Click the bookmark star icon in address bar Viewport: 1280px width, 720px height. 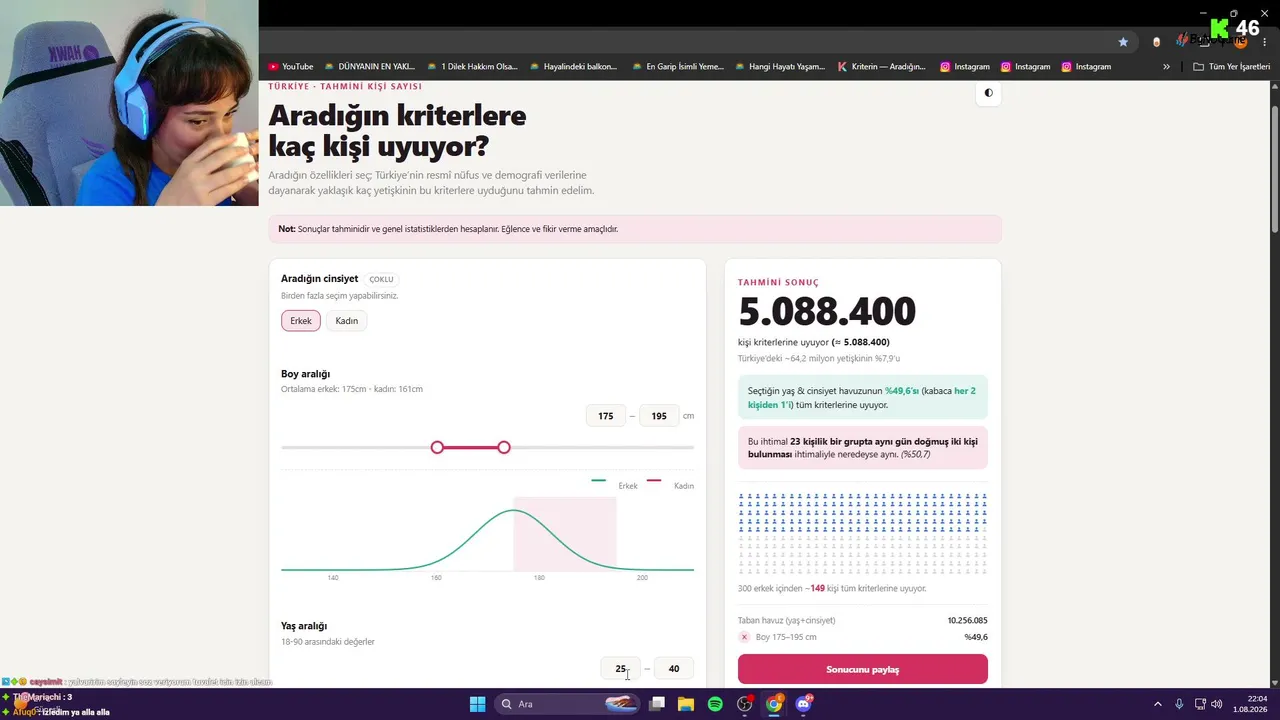point(1123,42)
